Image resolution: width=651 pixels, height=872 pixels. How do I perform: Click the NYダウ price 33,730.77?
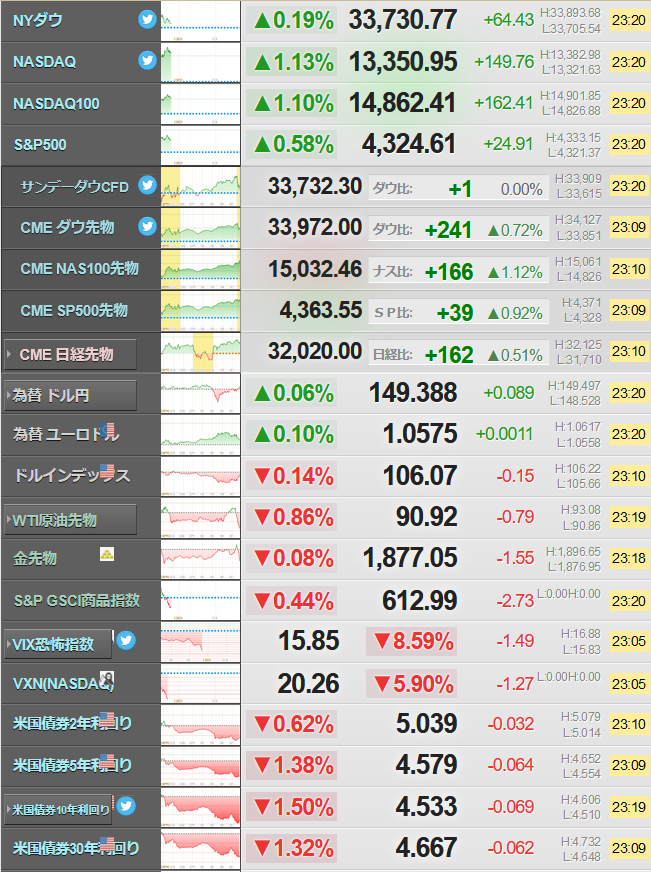coord(402,20)
